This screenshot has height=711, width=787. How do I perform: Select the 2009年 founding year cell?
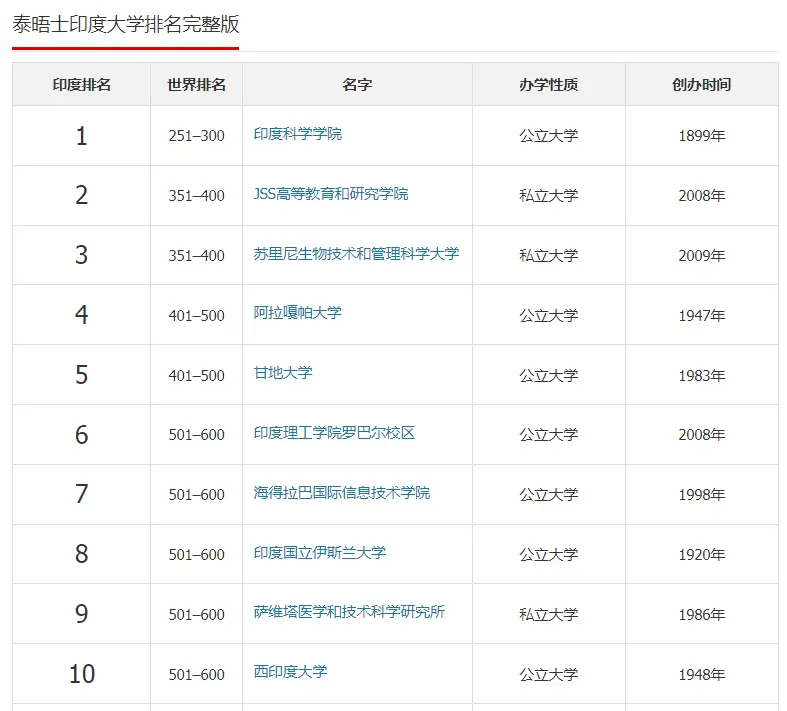tap(702, 256)
